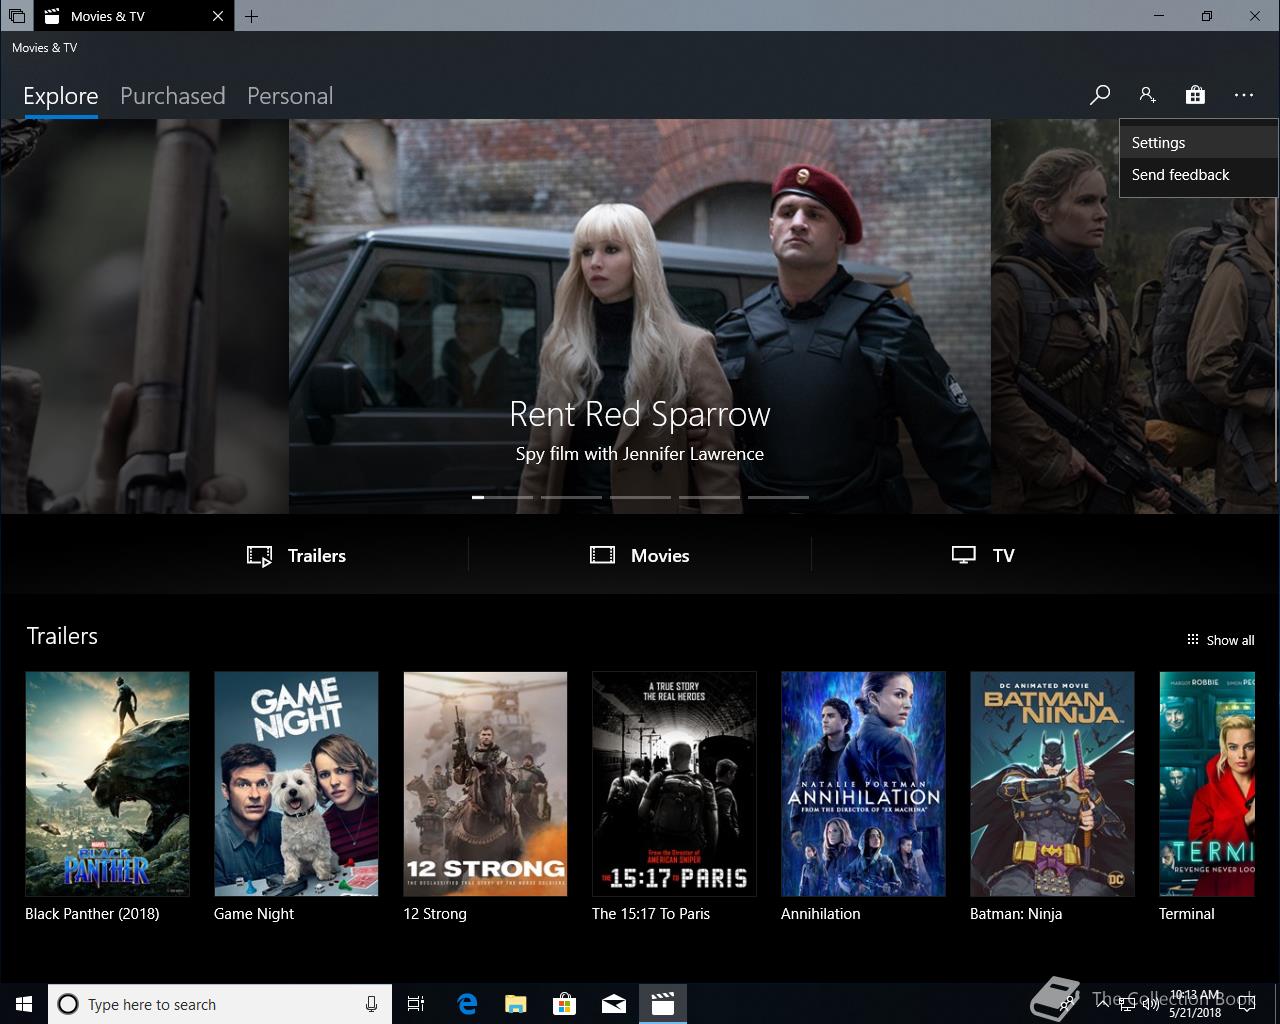Screen dimensions: 1280x1024
Task: Click the Annihilation title text
Action: (821, 914)
